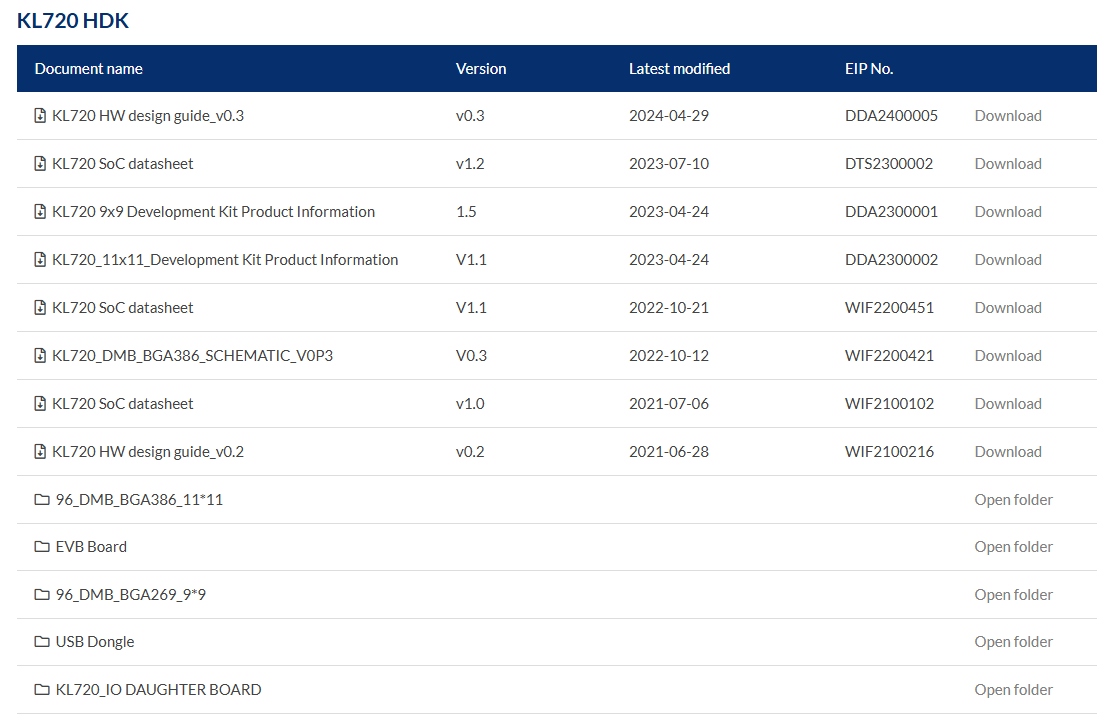This screenshot has height=717, width=1115.
Task: Click folder icon beside 96_DMB_BGA386_11*11
Action: click(x=42, y=499)
